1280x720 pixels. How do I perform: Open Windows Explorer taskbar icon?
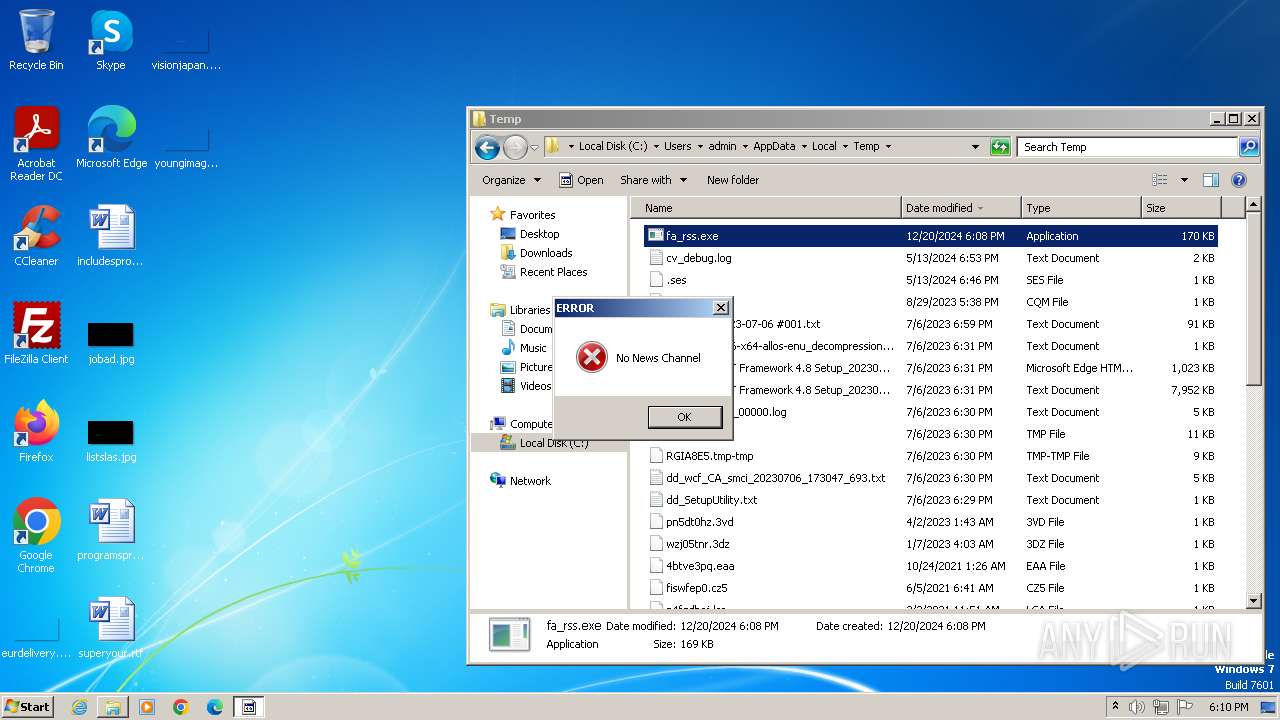point(113,707)
